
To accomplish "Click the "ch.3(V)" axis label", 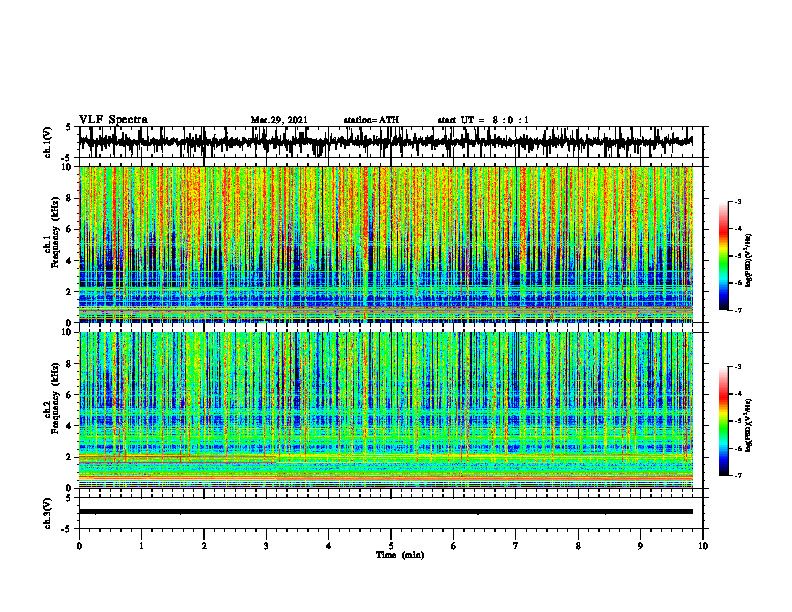I will [48, 513].
